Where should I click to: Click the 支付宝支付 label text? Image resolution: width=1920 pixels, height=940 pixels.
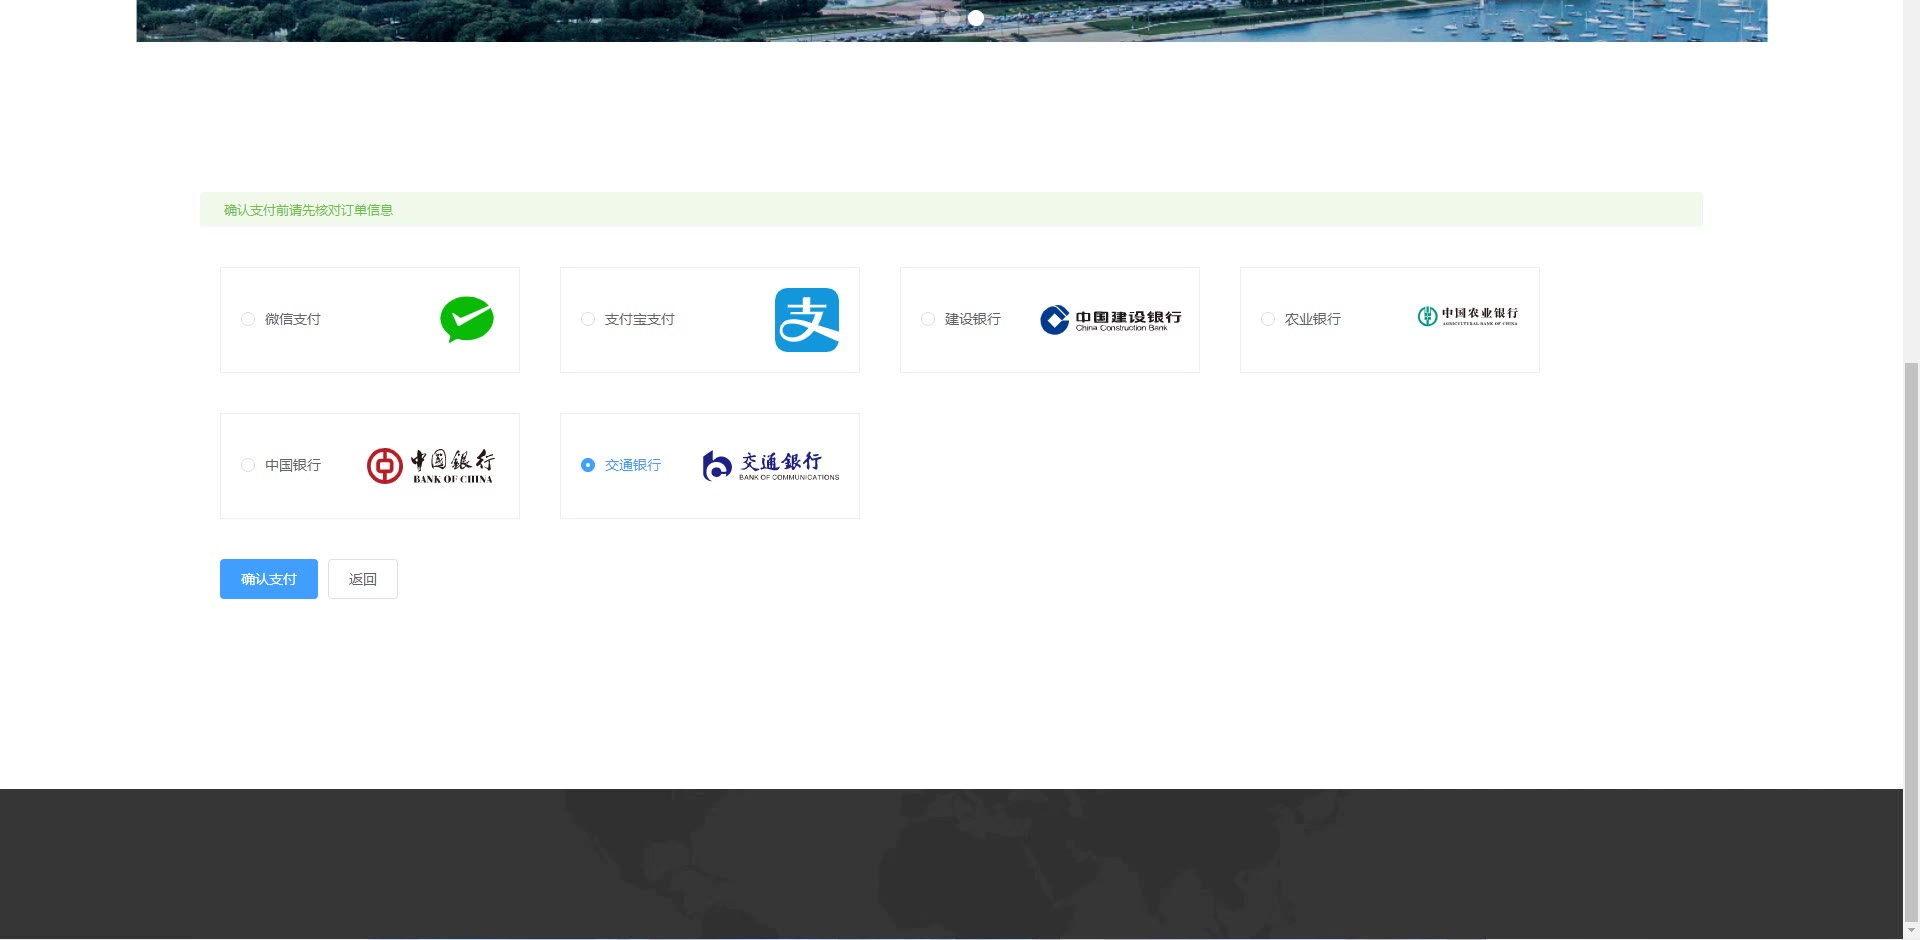[x=640, y=319]
